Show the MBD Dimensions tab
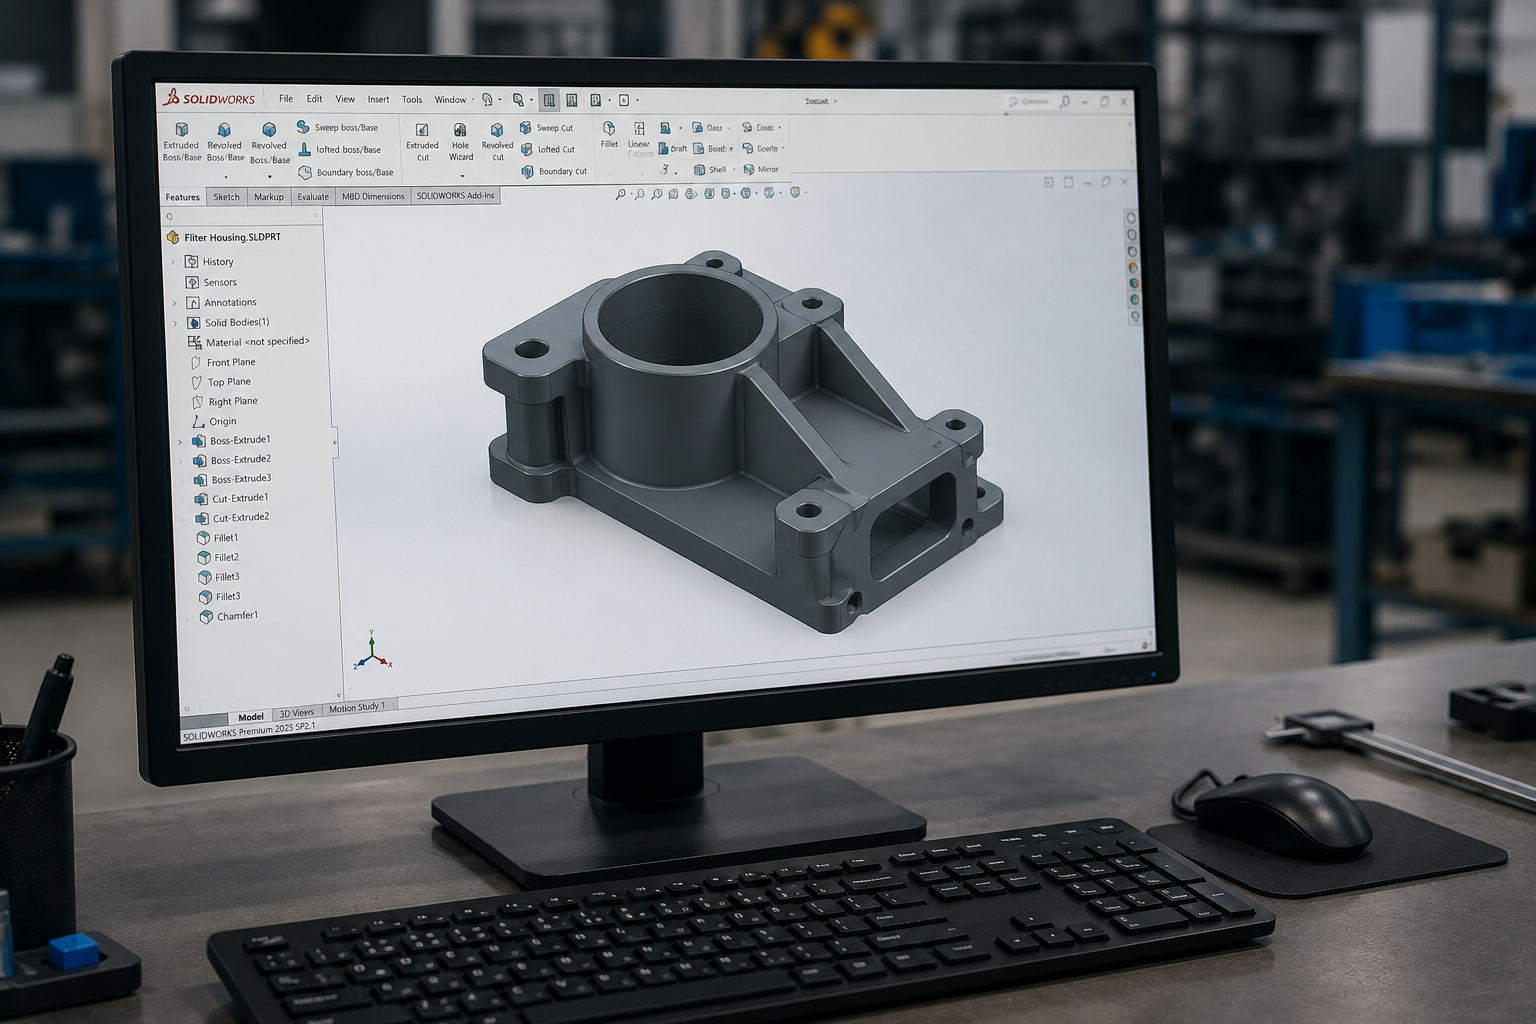The width and height of the screenshot is (1536, 1024). (x=373, y=196)
